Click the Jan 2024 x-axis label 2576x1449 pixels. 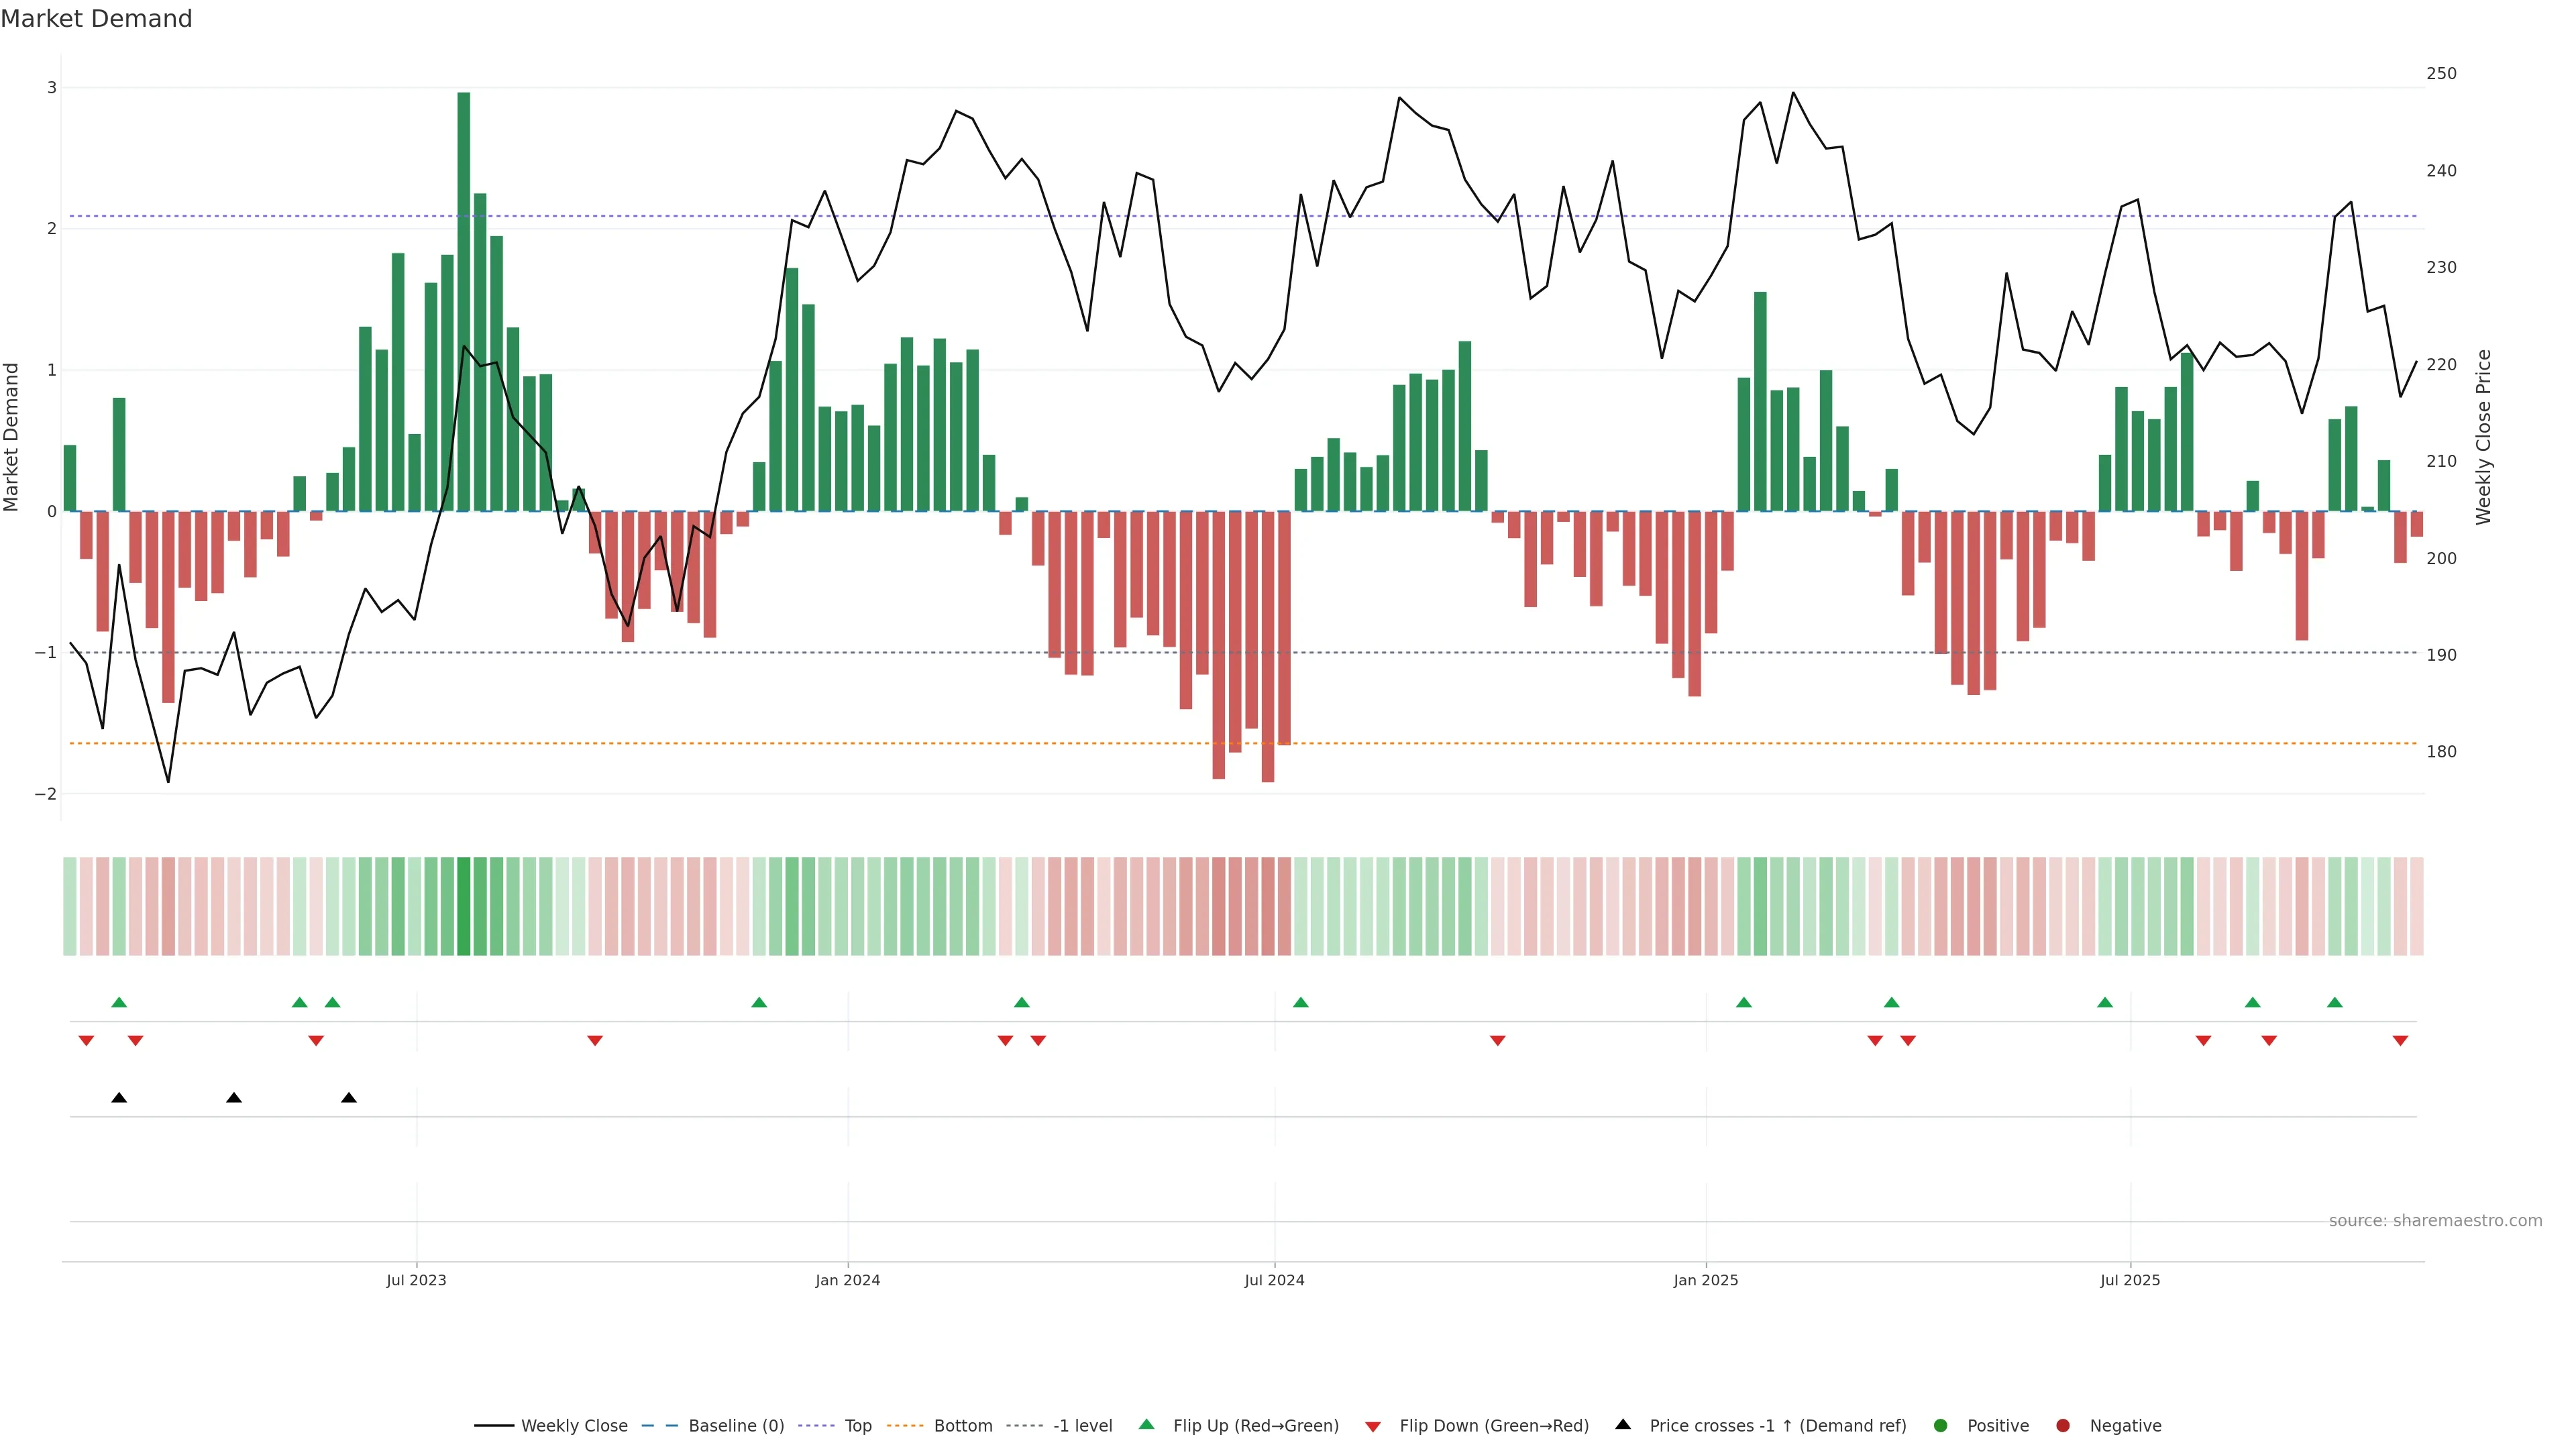pyautogui.click(x=847, y=1280)
